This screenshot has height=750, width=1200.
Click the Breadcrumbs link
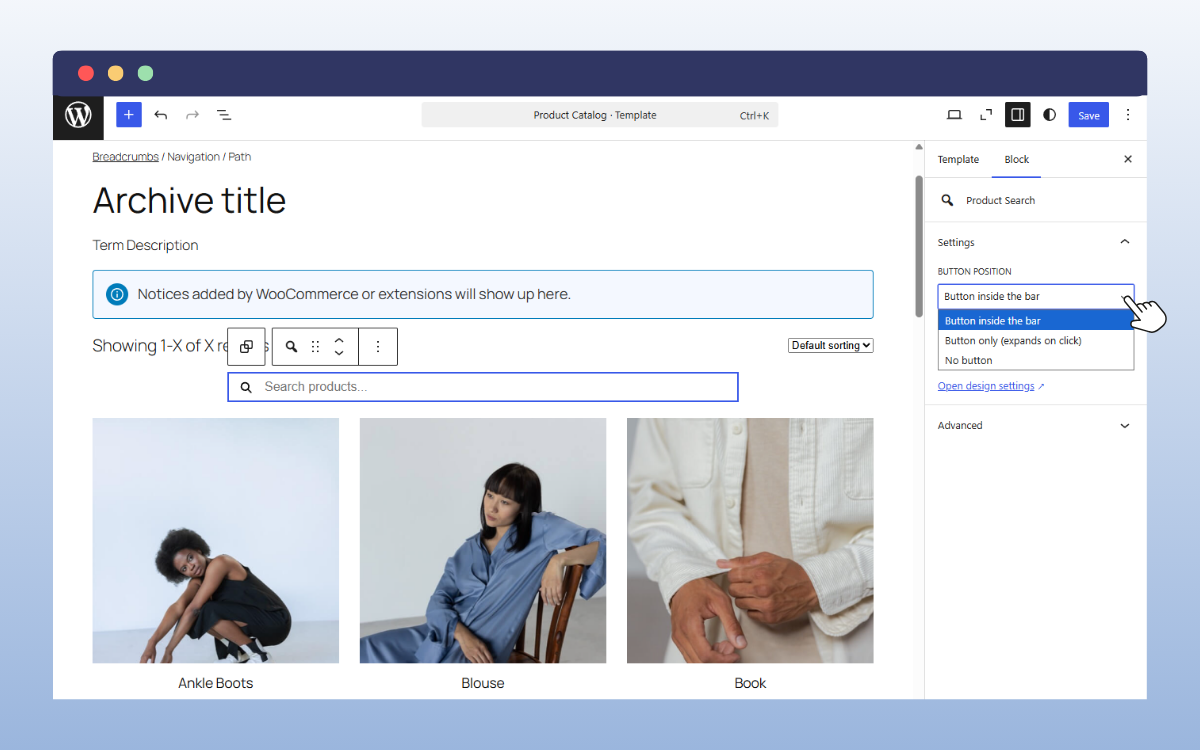pos(125,157)
